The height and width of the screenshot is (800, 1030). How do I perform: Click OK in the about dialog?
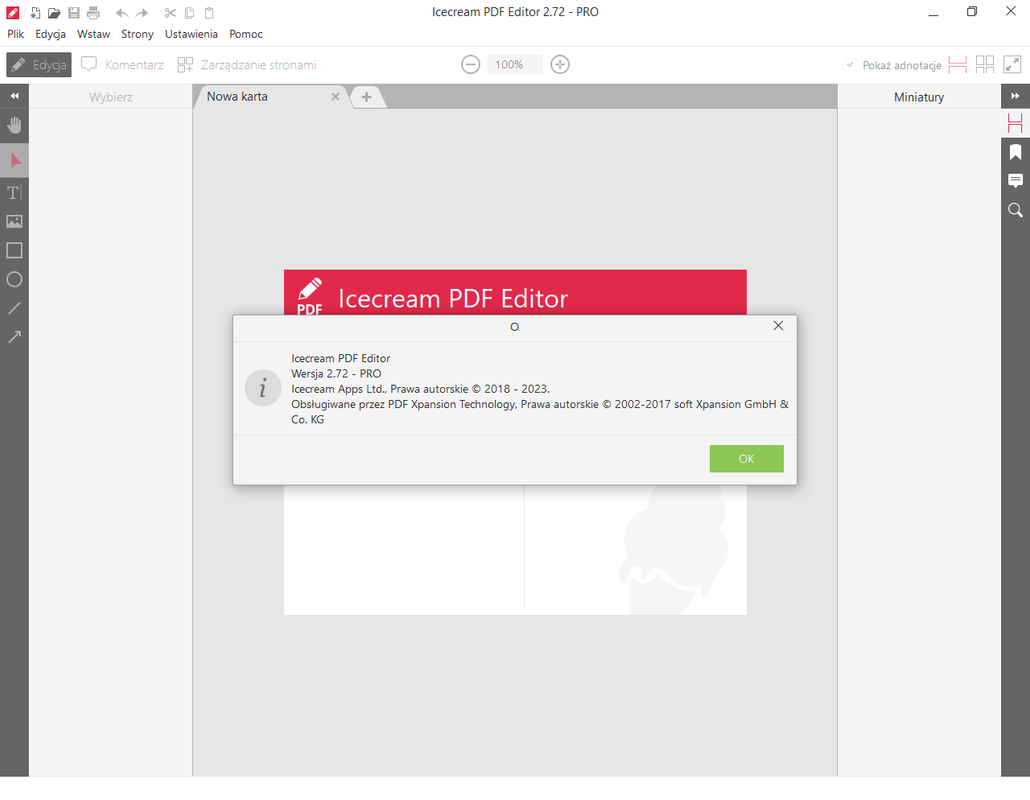coord(746,458)
